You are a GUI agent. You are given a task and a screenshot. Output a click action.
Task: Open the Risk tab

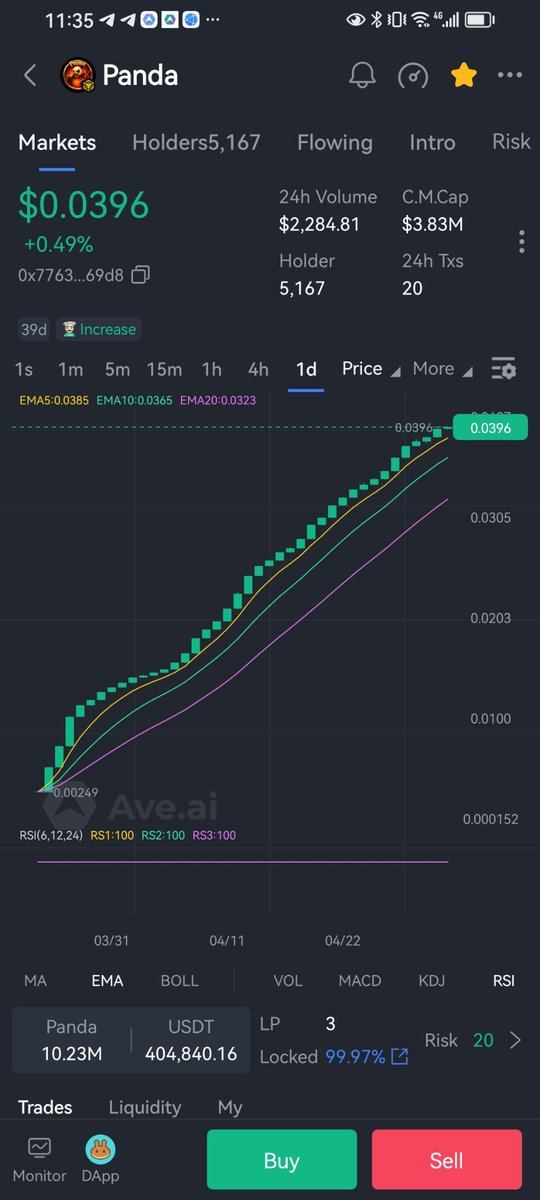[x=511, y=142]
